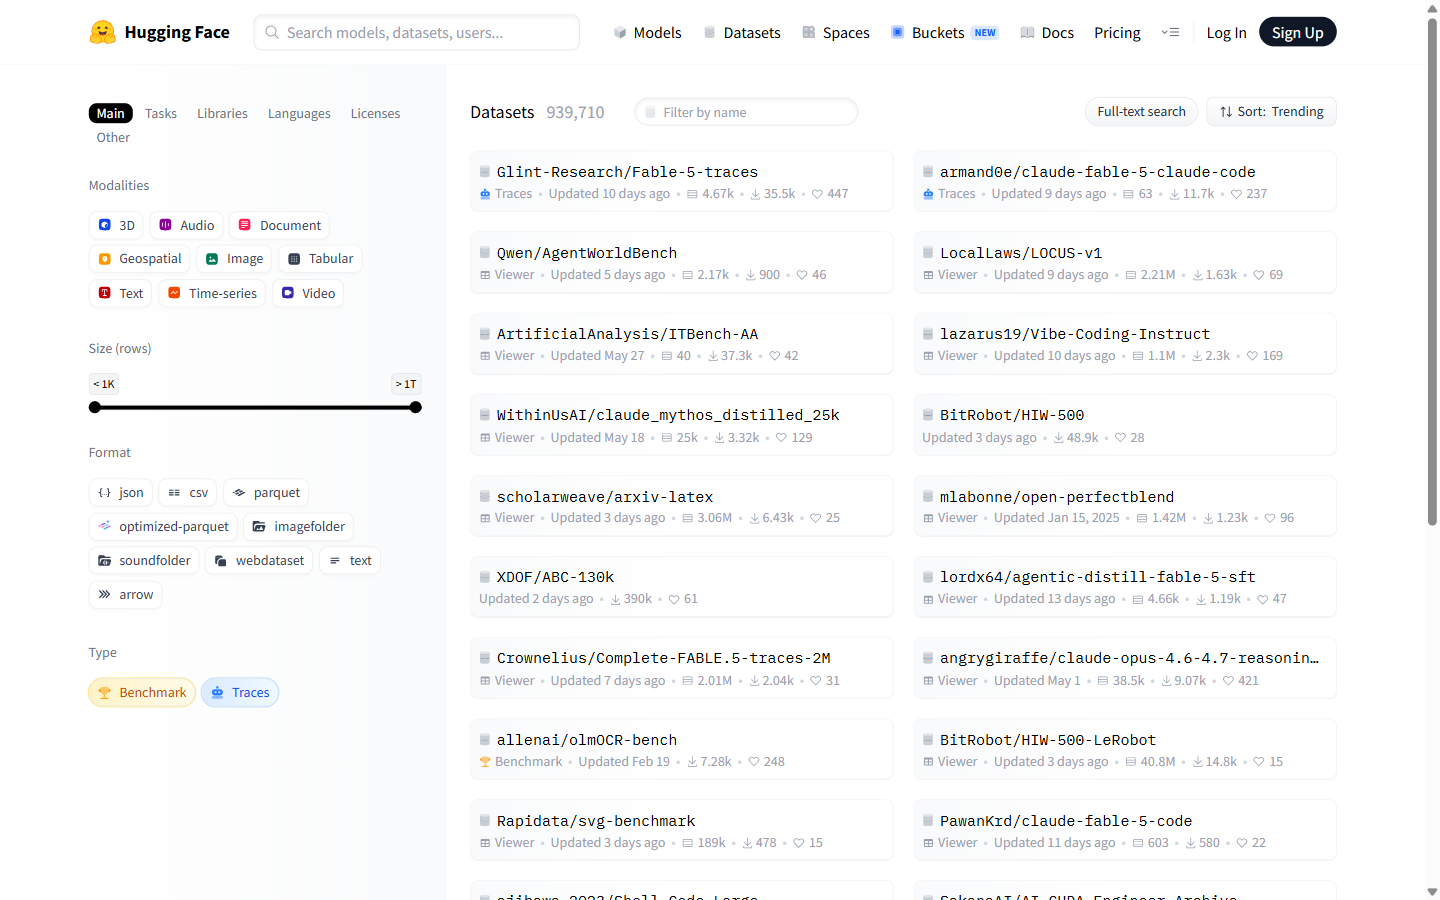Click the Spaces icon in navbar

[809, 32]
